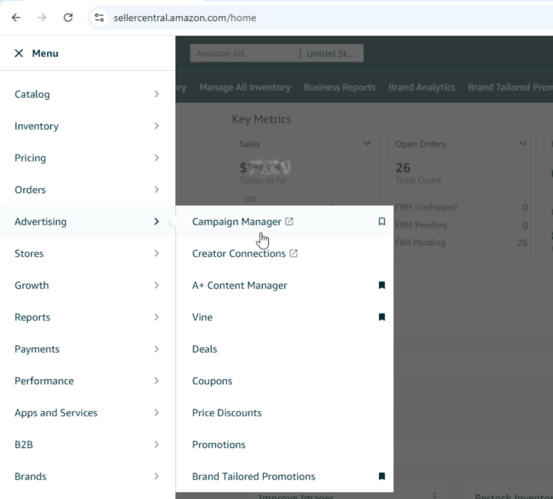Open the Deals link
The width and height of the screenshot is (553, 499).
(205, 349)
